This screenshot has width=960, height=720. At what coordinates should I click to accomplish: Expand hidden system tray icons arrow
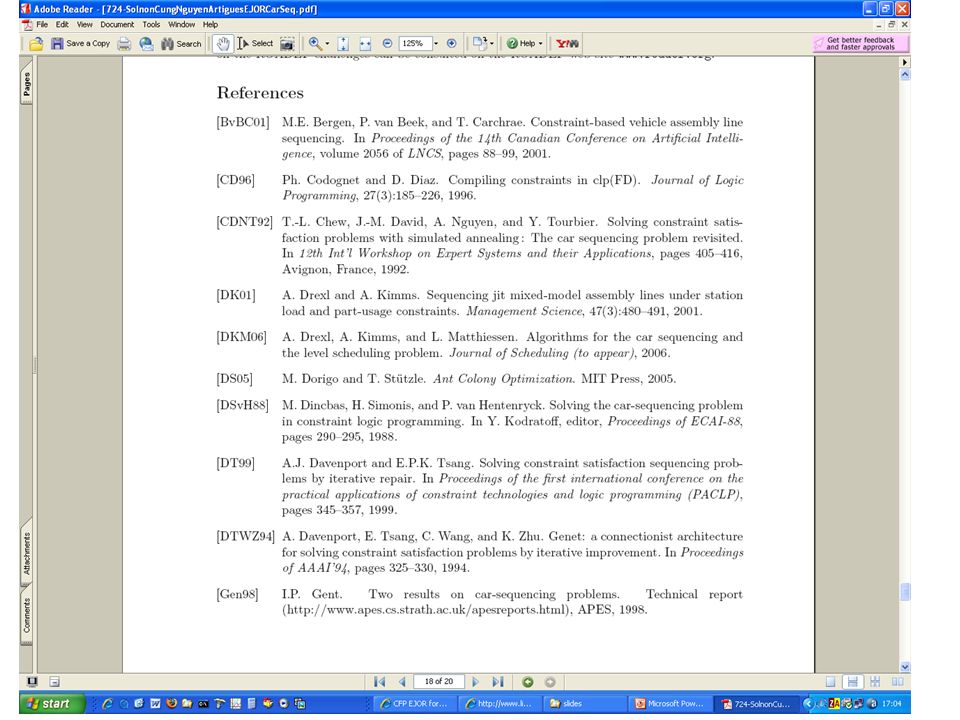808,703
